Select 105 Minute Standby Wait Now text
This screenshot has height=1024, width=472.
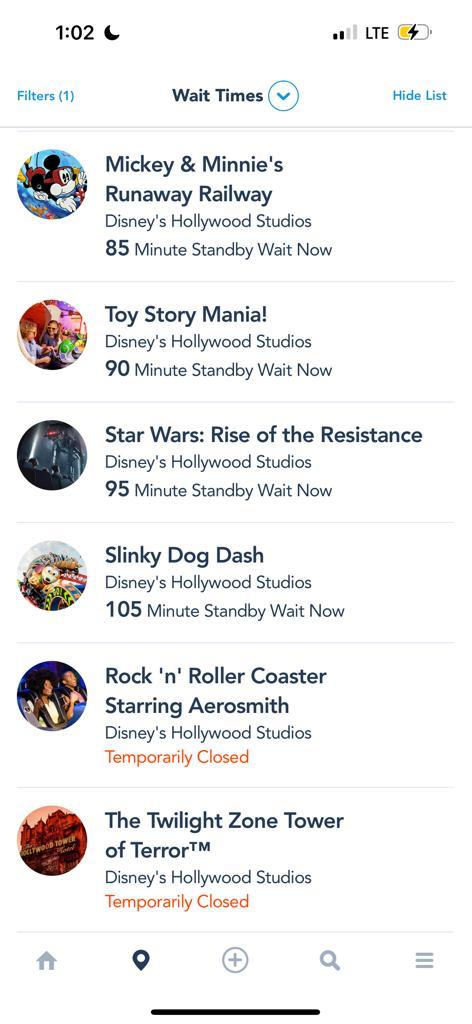225,611
